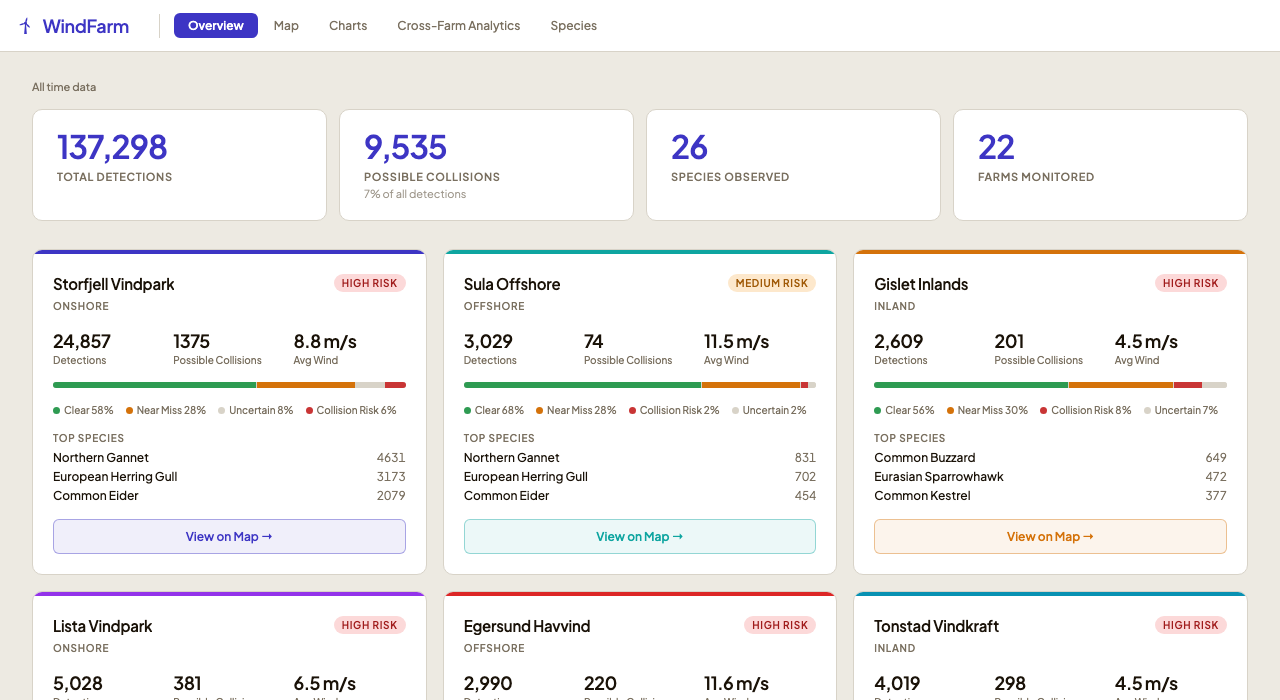Click 7% of all detections subtext
Image resolution: width=1280 pixels, height=700 pixels.
point(415,194)
